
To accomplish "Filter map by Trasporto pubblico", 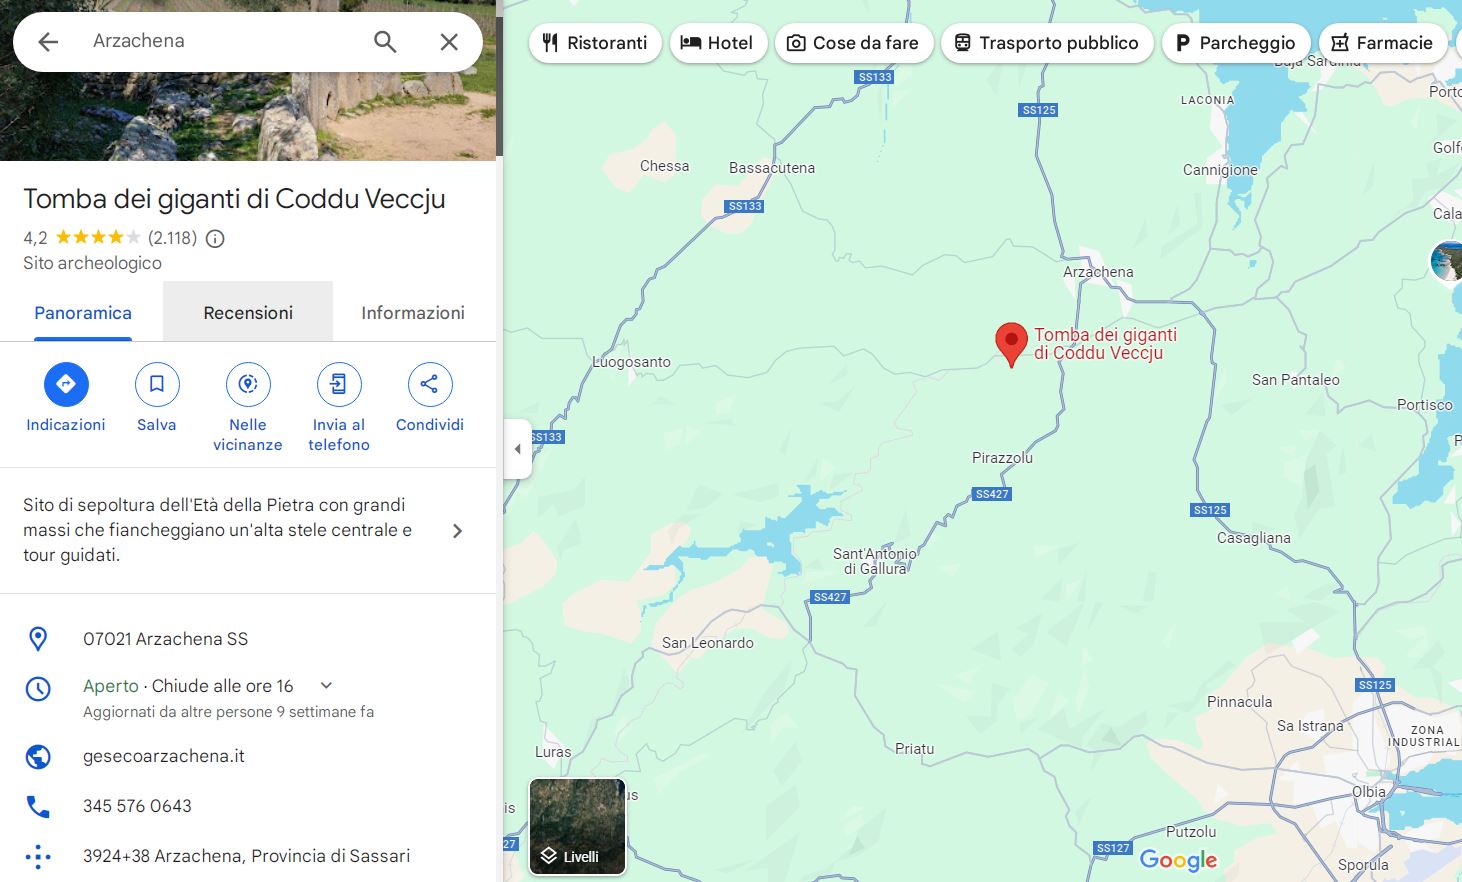I will pos(1047,43).
